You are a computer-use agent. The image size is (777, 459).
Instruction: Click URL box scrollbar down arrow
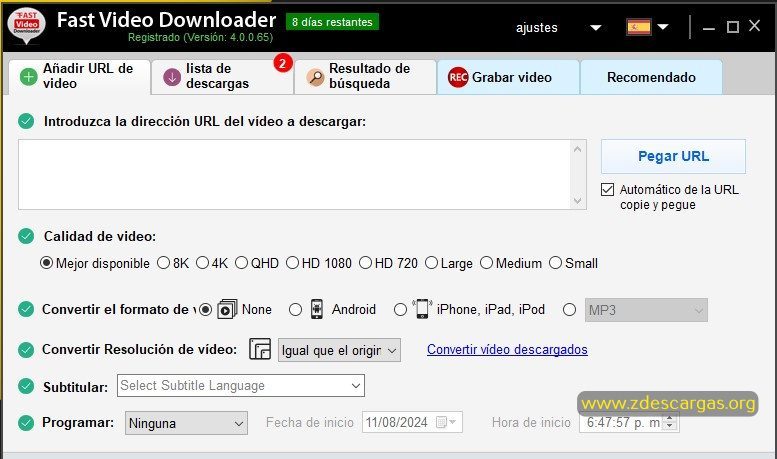click(x=577, y=201)
